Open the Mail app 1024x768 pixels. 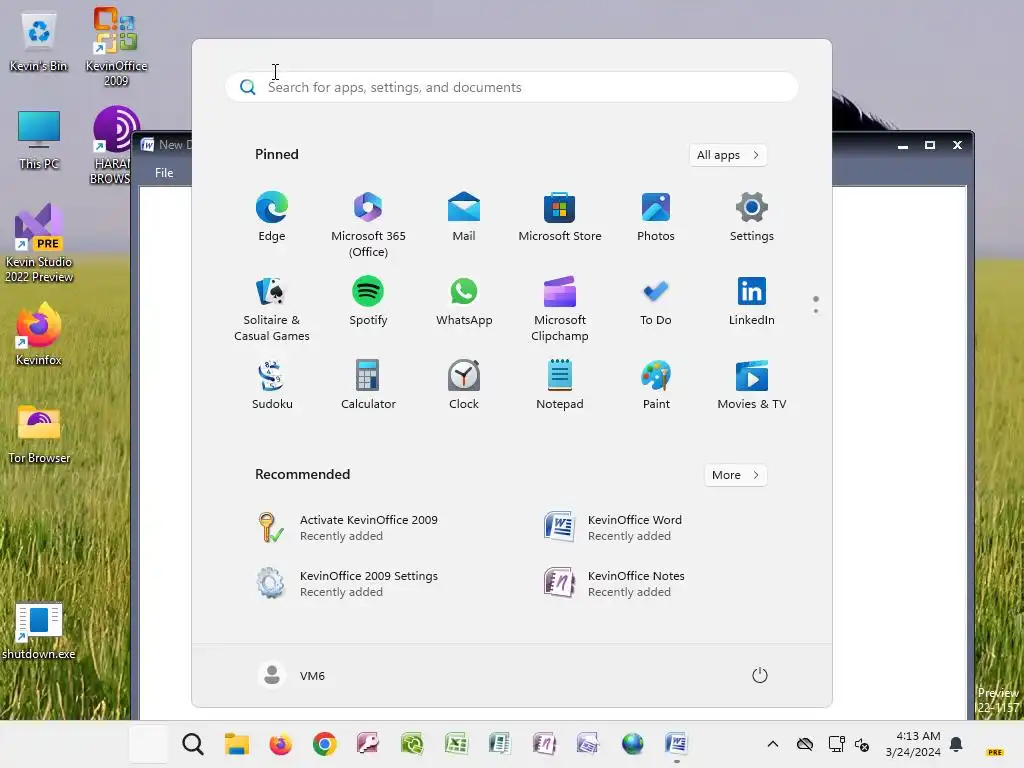[464, 217]
